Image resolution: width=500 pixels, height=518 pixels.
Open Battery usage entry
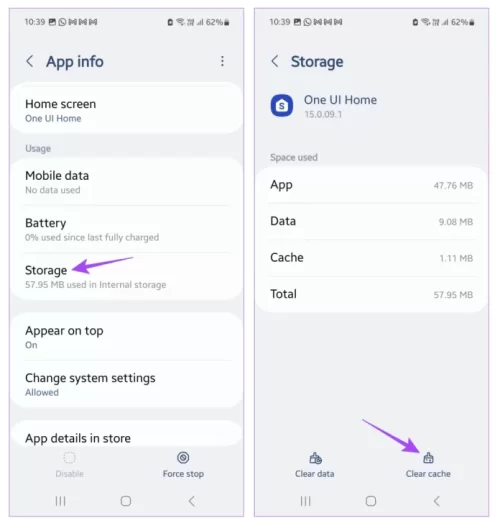click(x=127, y=229)
